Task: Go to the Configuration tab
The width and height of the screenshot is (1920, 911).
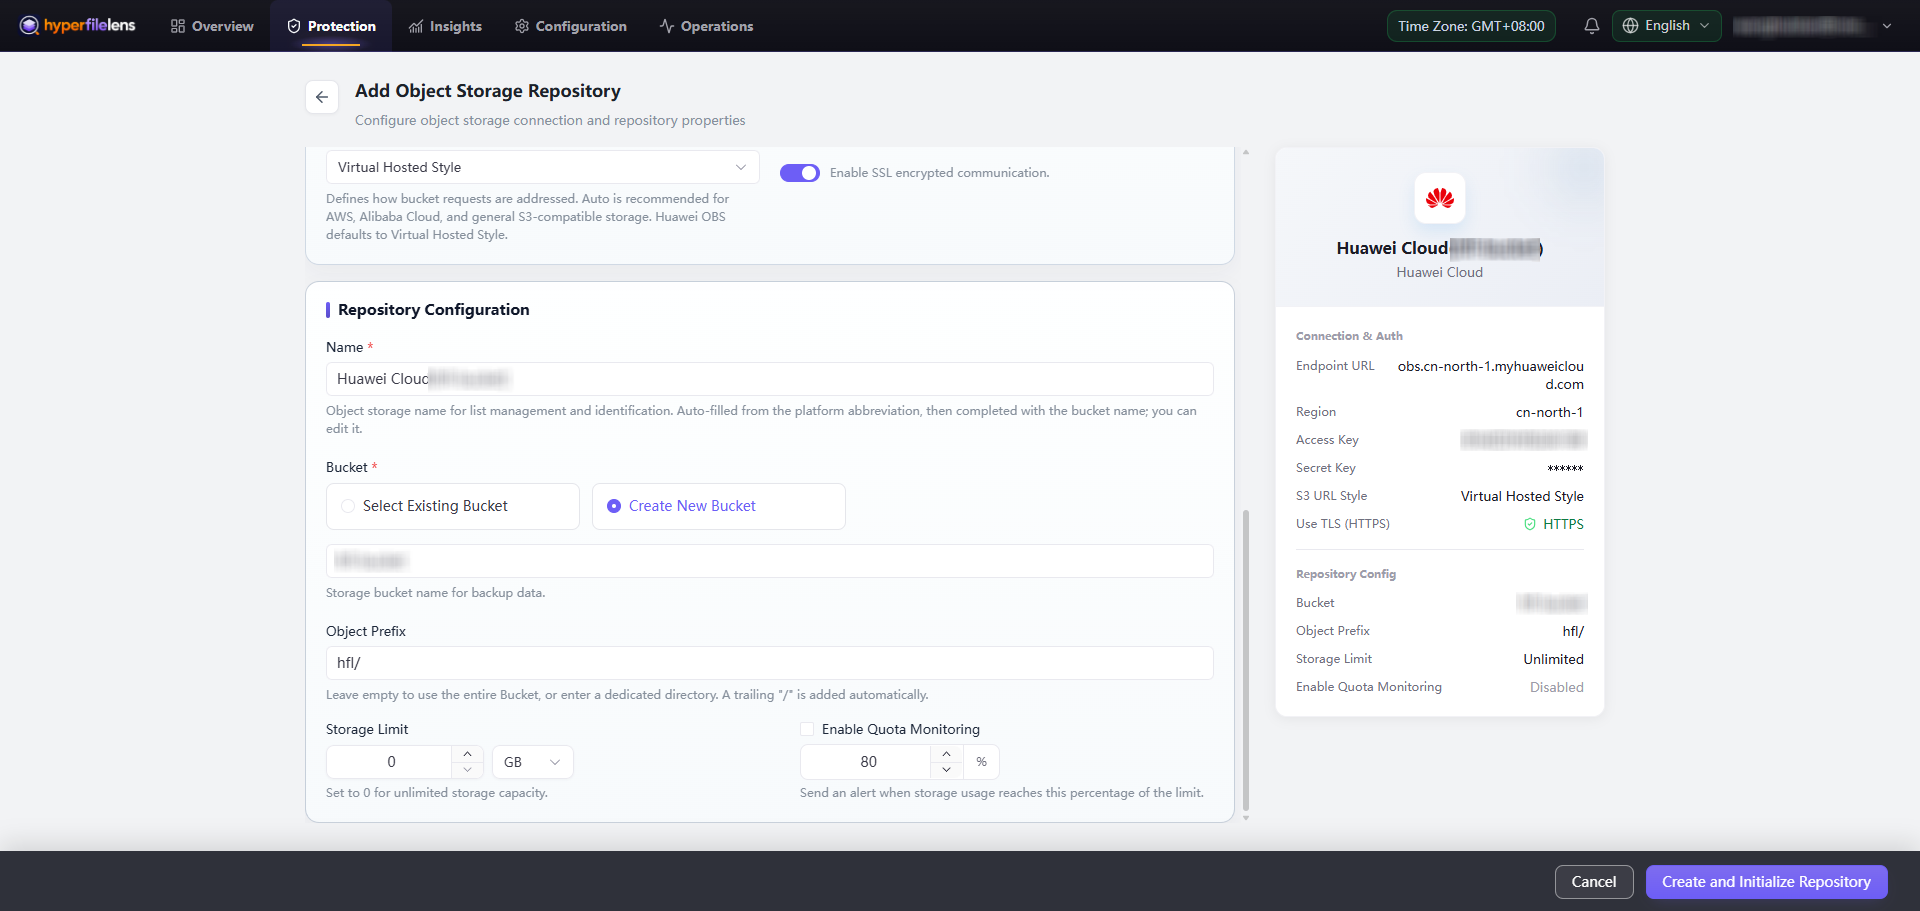Action: [x=571, y=26]
